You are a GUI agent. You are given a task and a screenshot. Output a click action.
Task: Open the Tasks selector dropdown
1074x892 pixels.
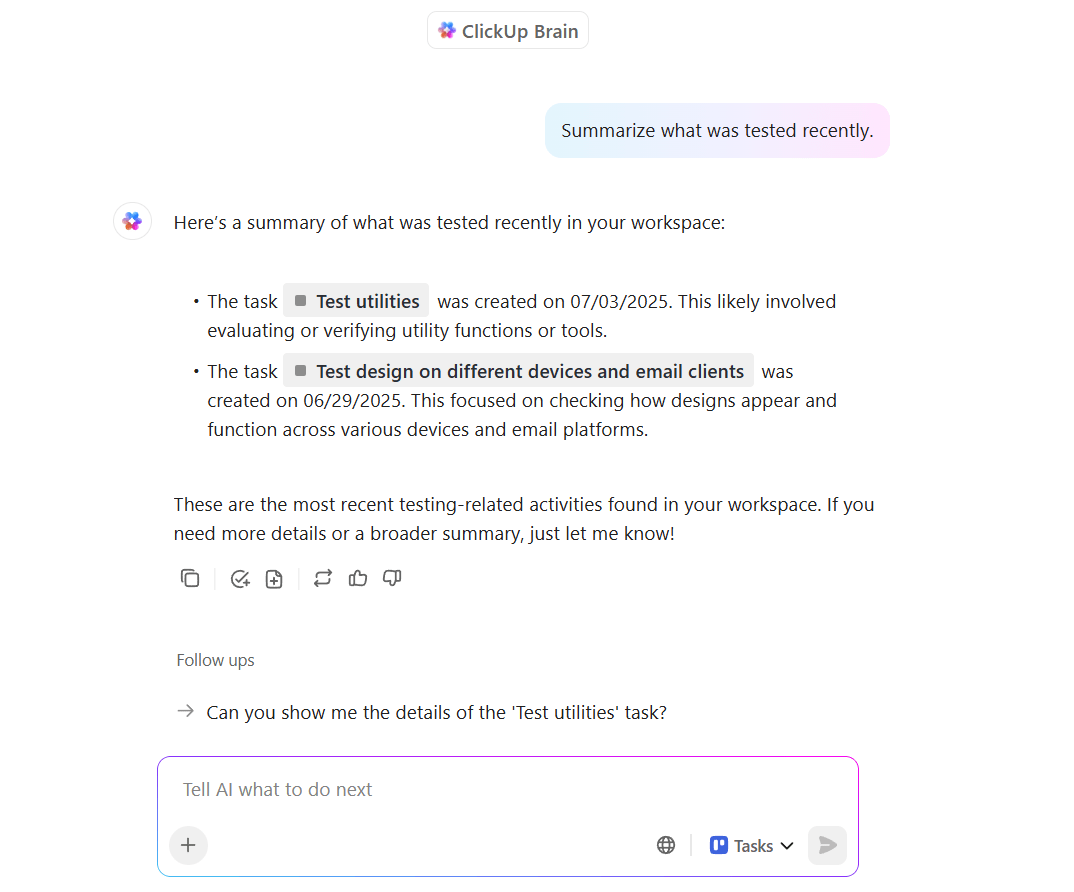coord(750,845)
